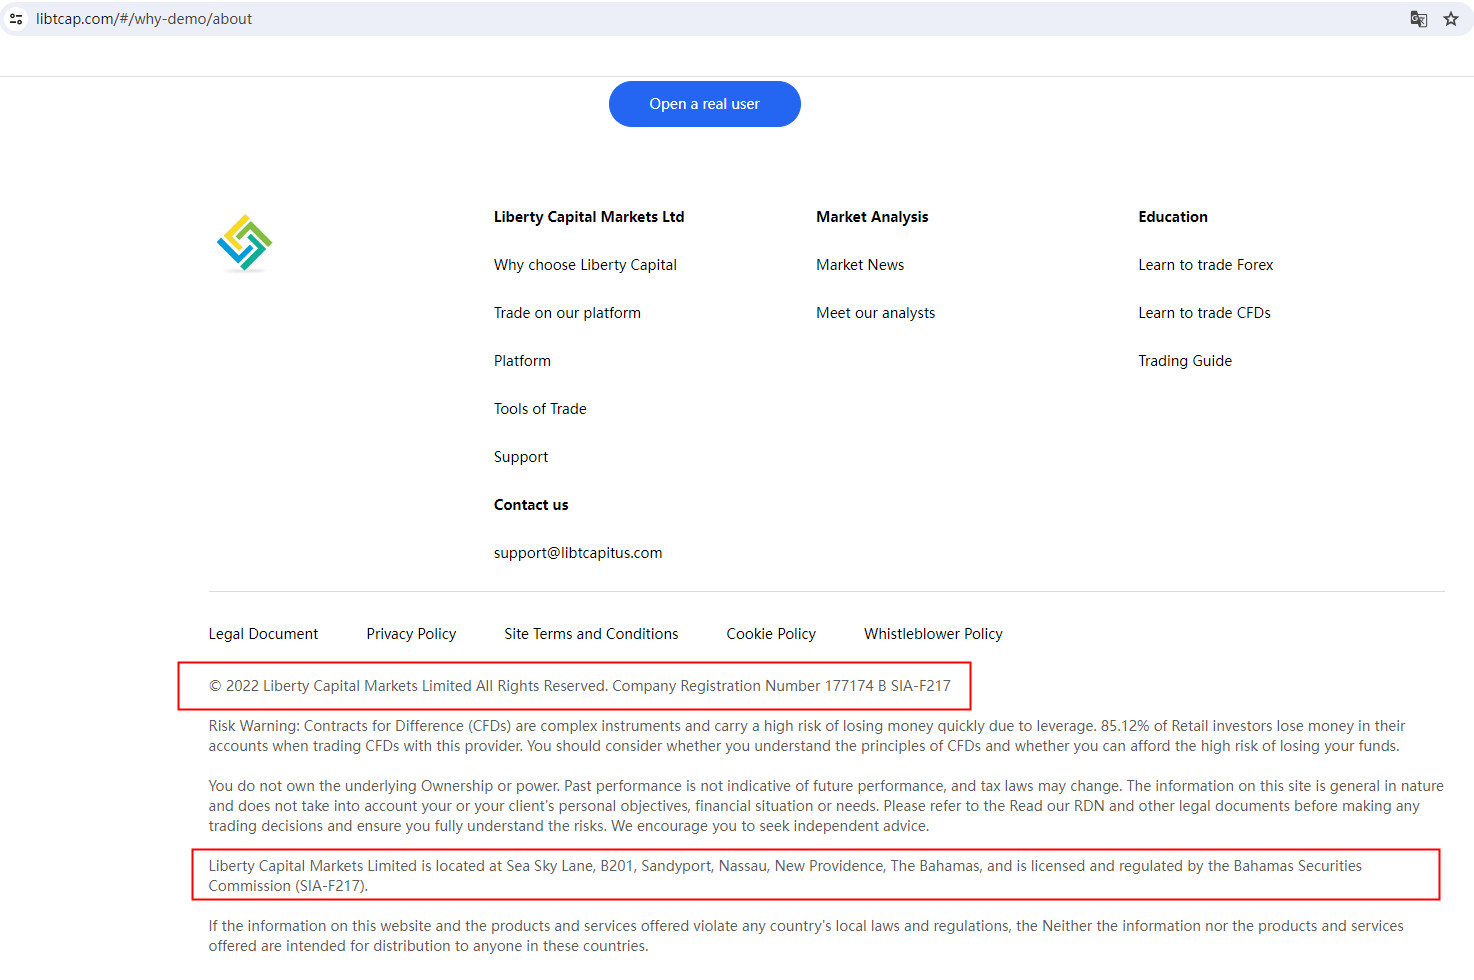Open the Whistleblower Policy link
The width and height of the screenshot is (1474, 980).
coord(933,634)
